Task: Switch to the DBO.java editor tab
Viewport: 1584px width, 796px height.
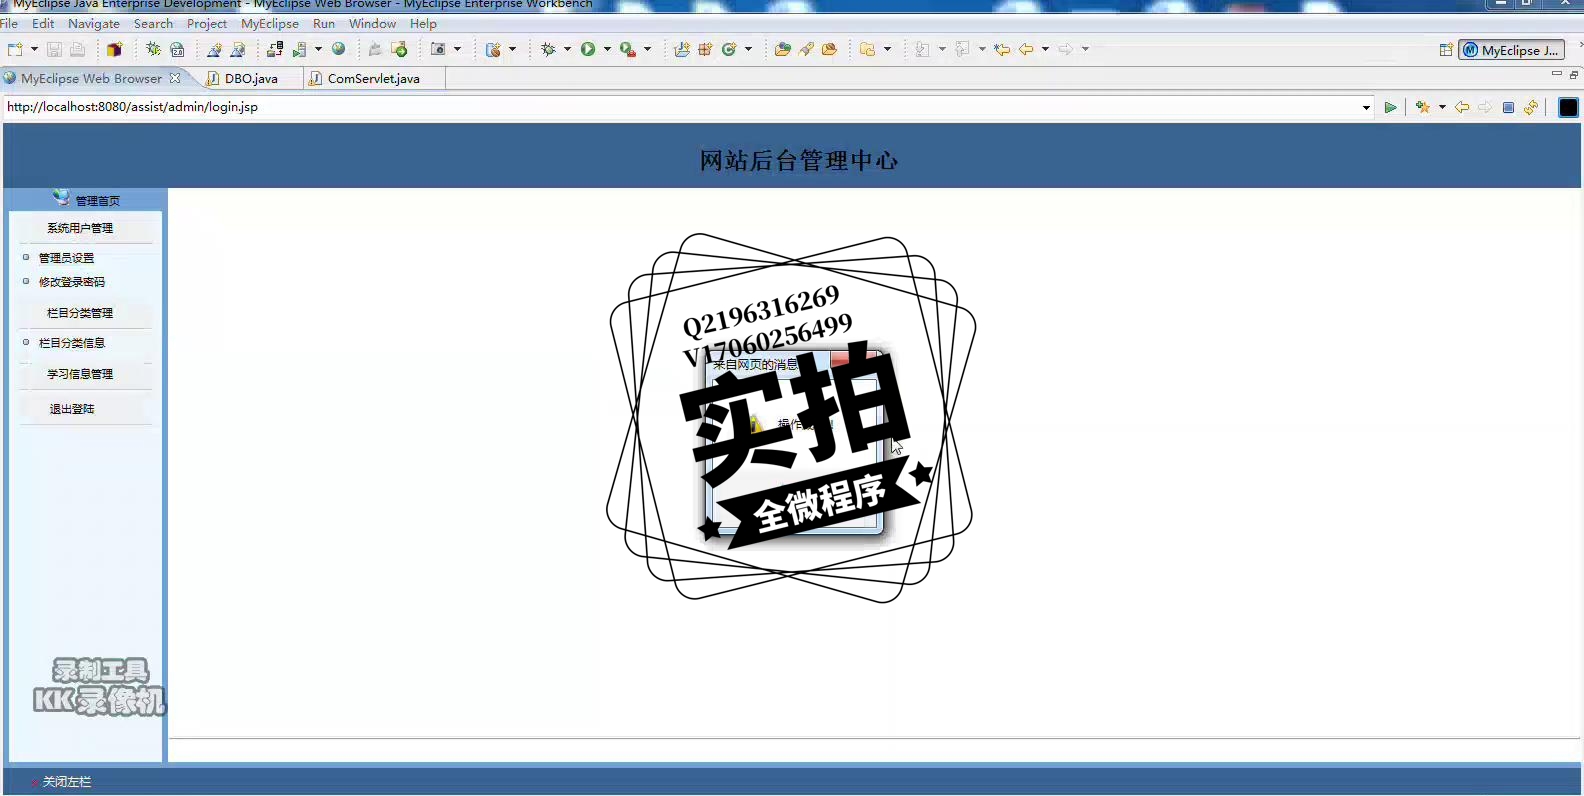Action: click(250, 78)
